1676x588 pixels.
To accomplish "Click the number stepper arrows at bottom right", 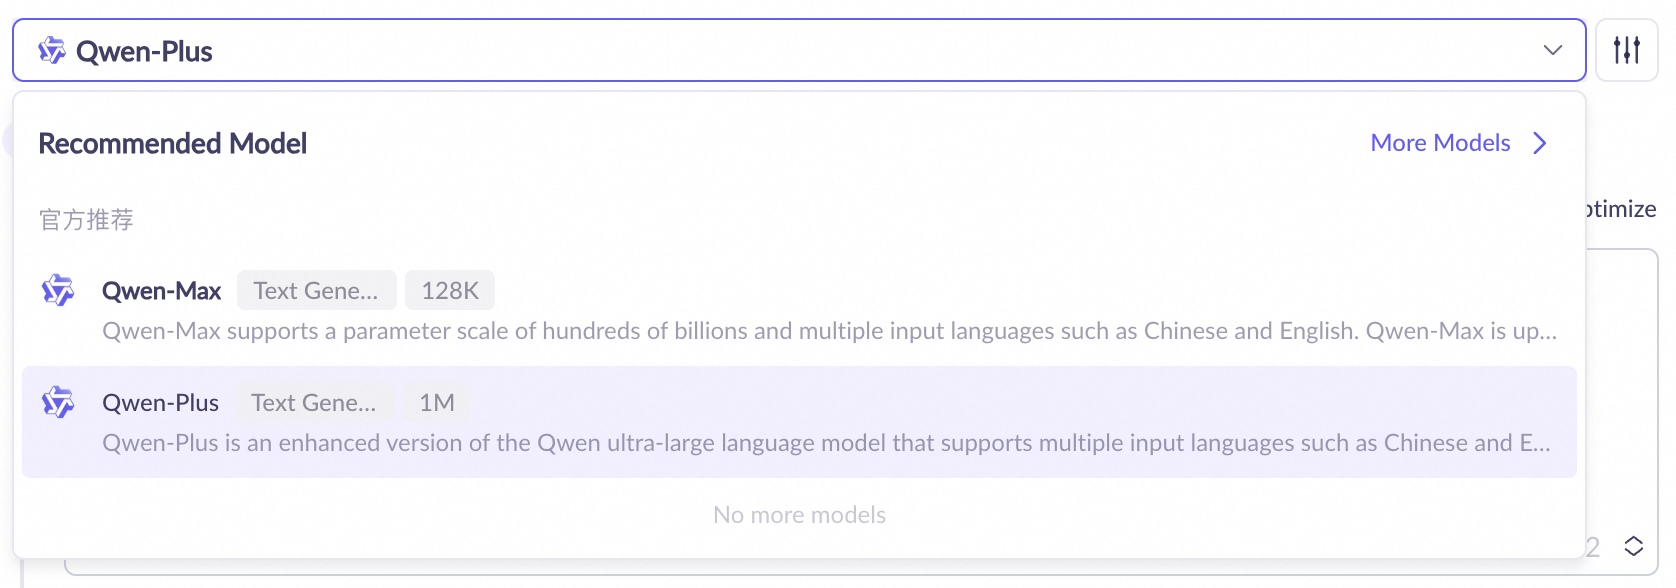I will pyautogui.click(x=1634, y=546).
